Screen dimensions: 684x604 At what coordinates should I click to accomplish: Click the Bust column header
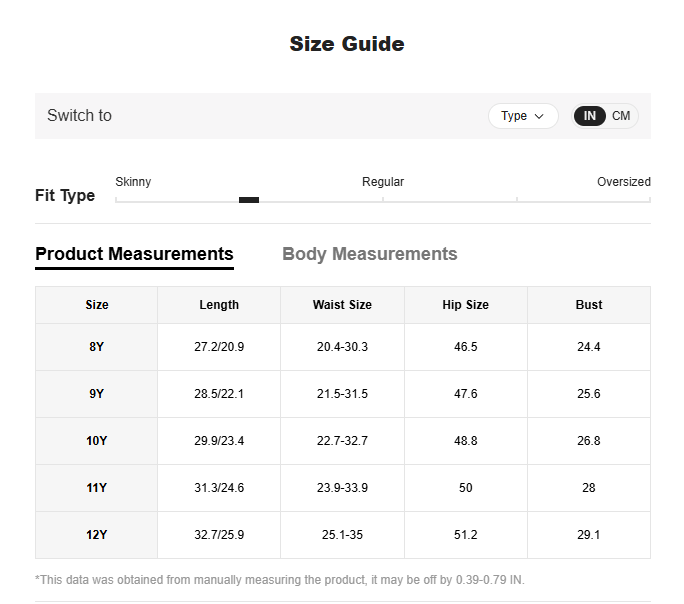tap(588, 305)
